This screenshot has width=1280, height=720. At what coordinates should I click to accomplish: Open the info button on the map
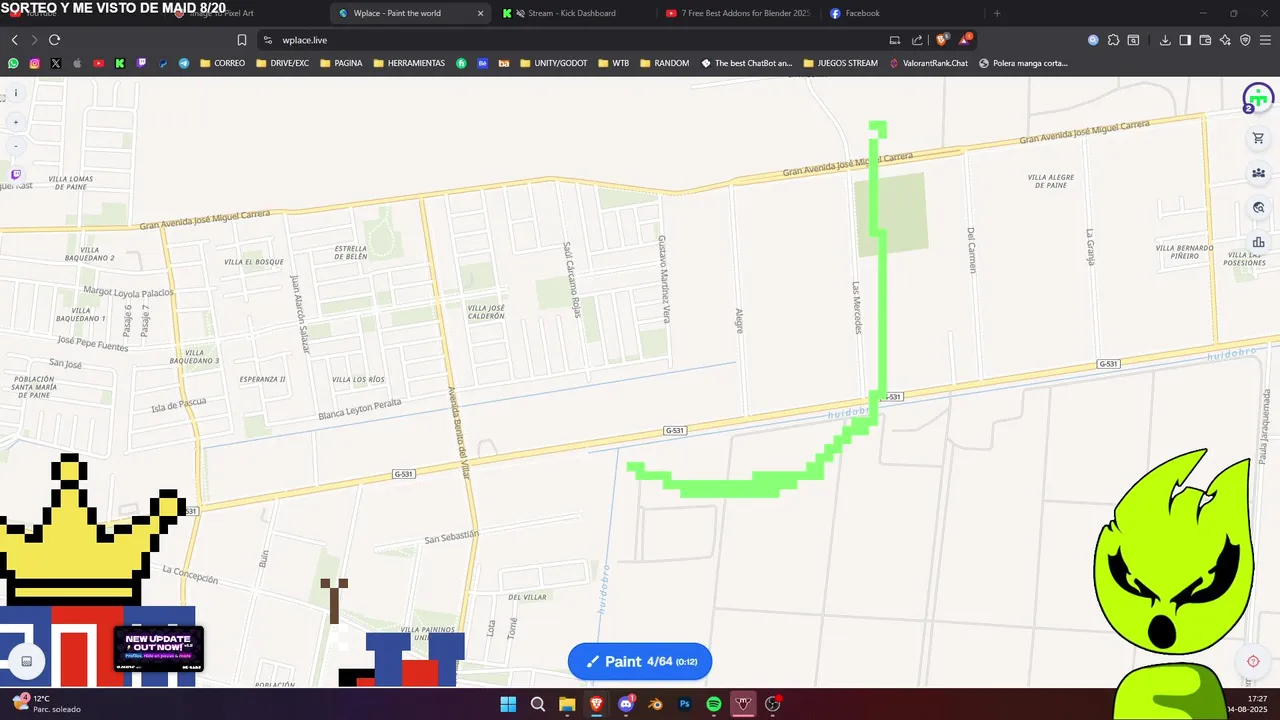pyautogui.click(x=15, y=93)
